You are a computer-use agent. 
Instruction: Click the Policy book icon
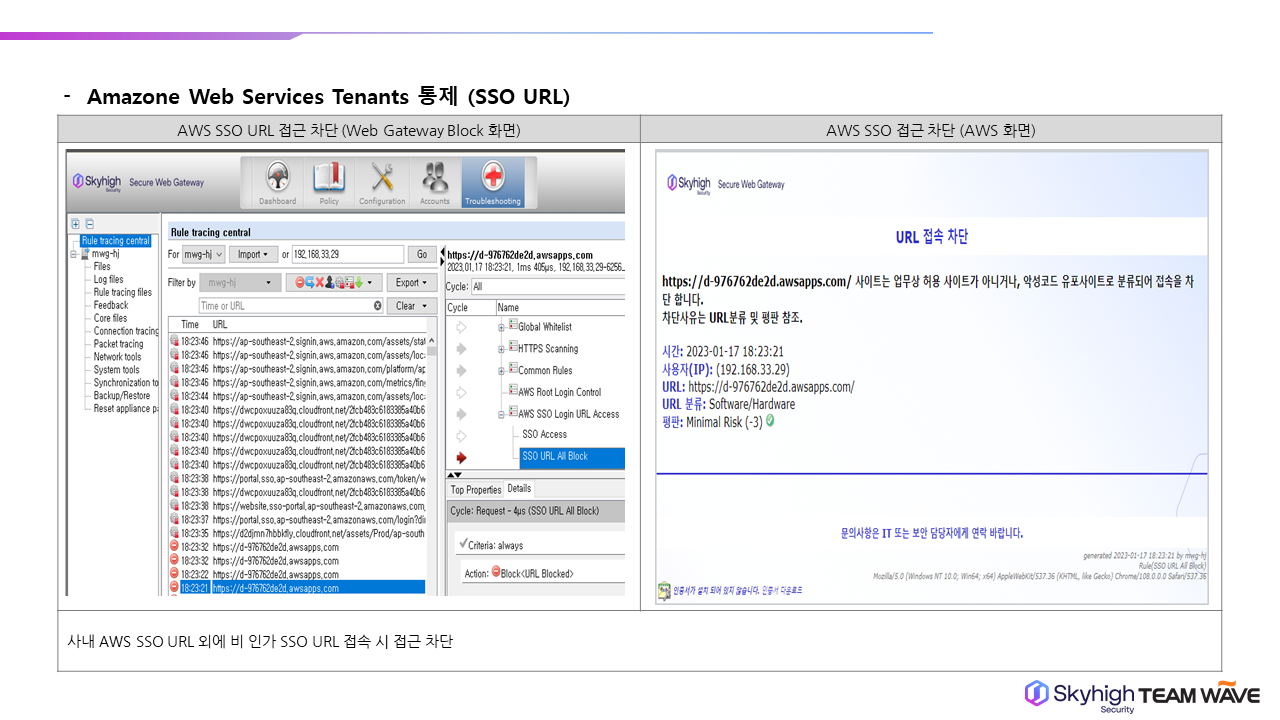coord(329,181)
